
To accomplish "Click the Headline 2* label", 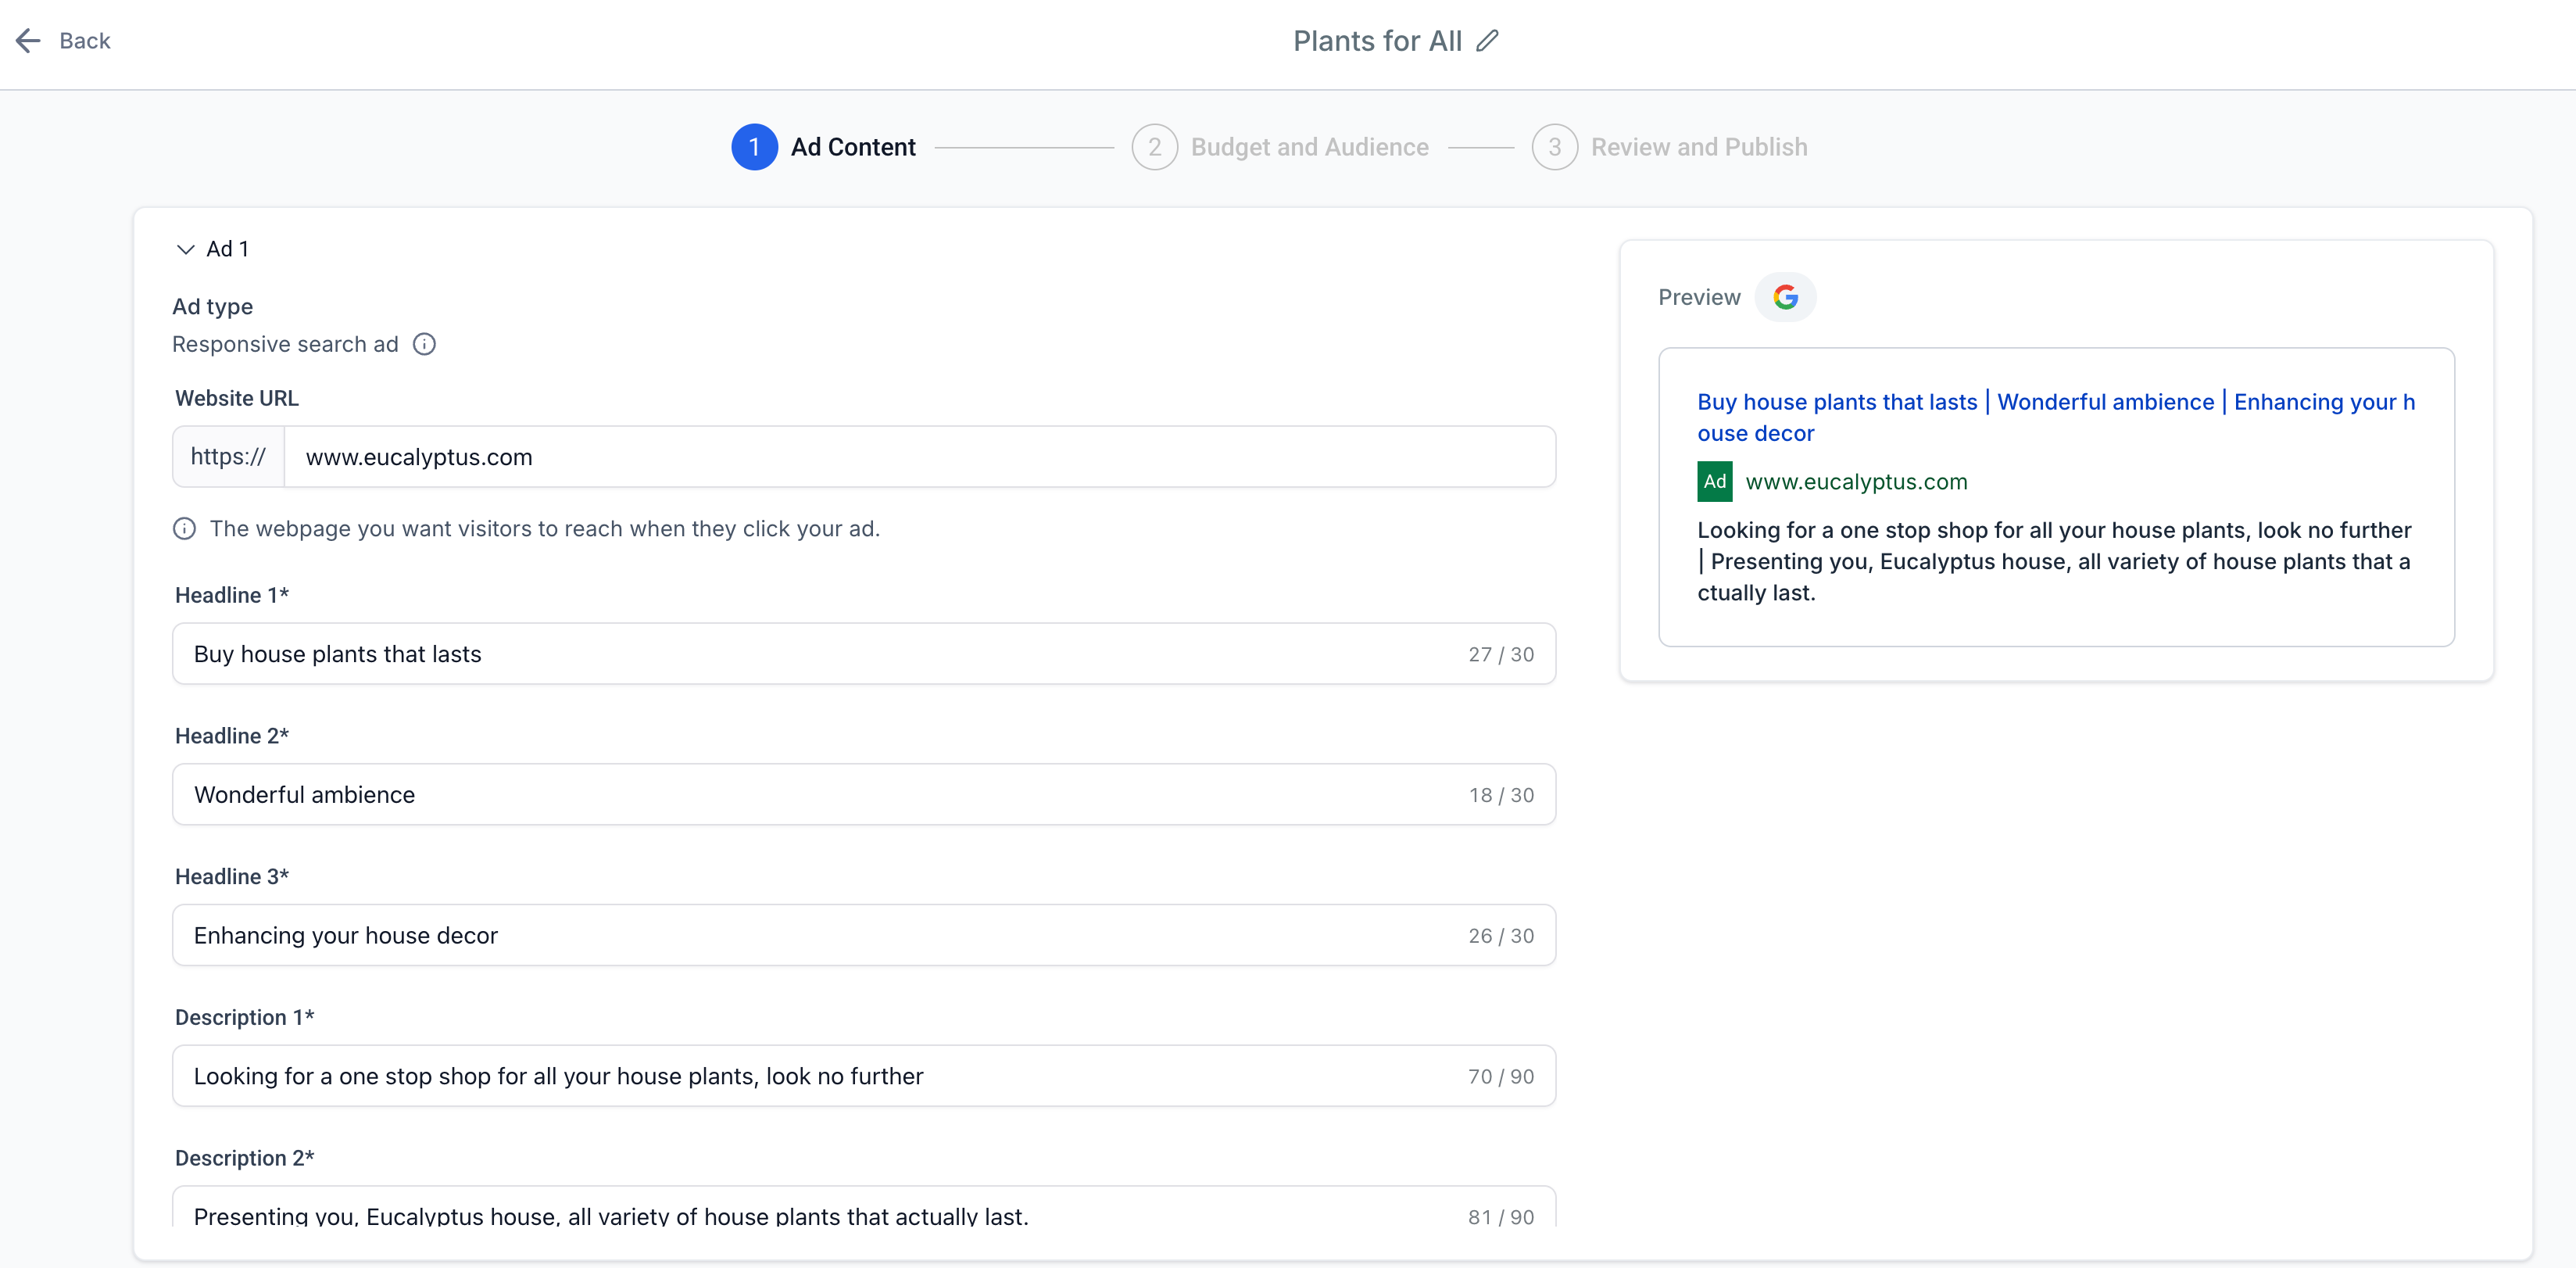I will (232, 736).
